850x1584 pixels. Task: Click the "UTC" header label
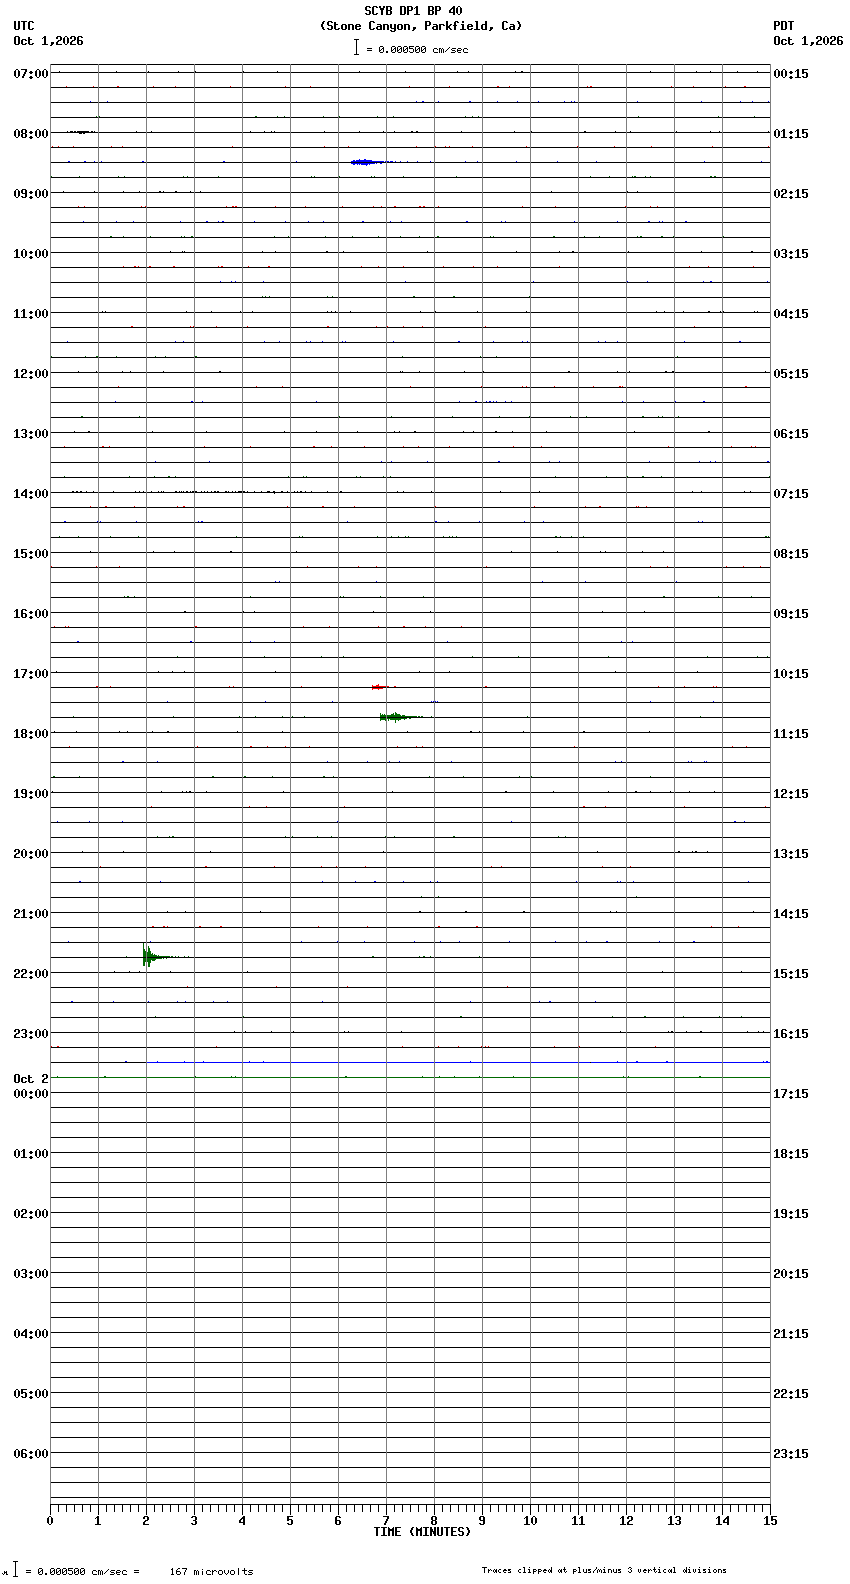(x=24, y=26)
